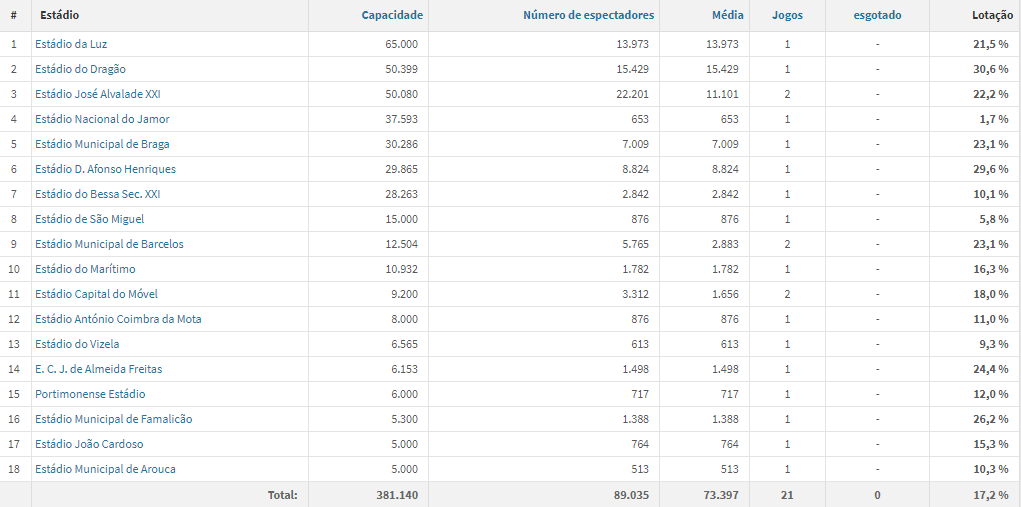The height and width of the screenshot is (507, 1021).
Task: Open the Estádio Capital do Móvel link
Action: [x=96, y=294]
